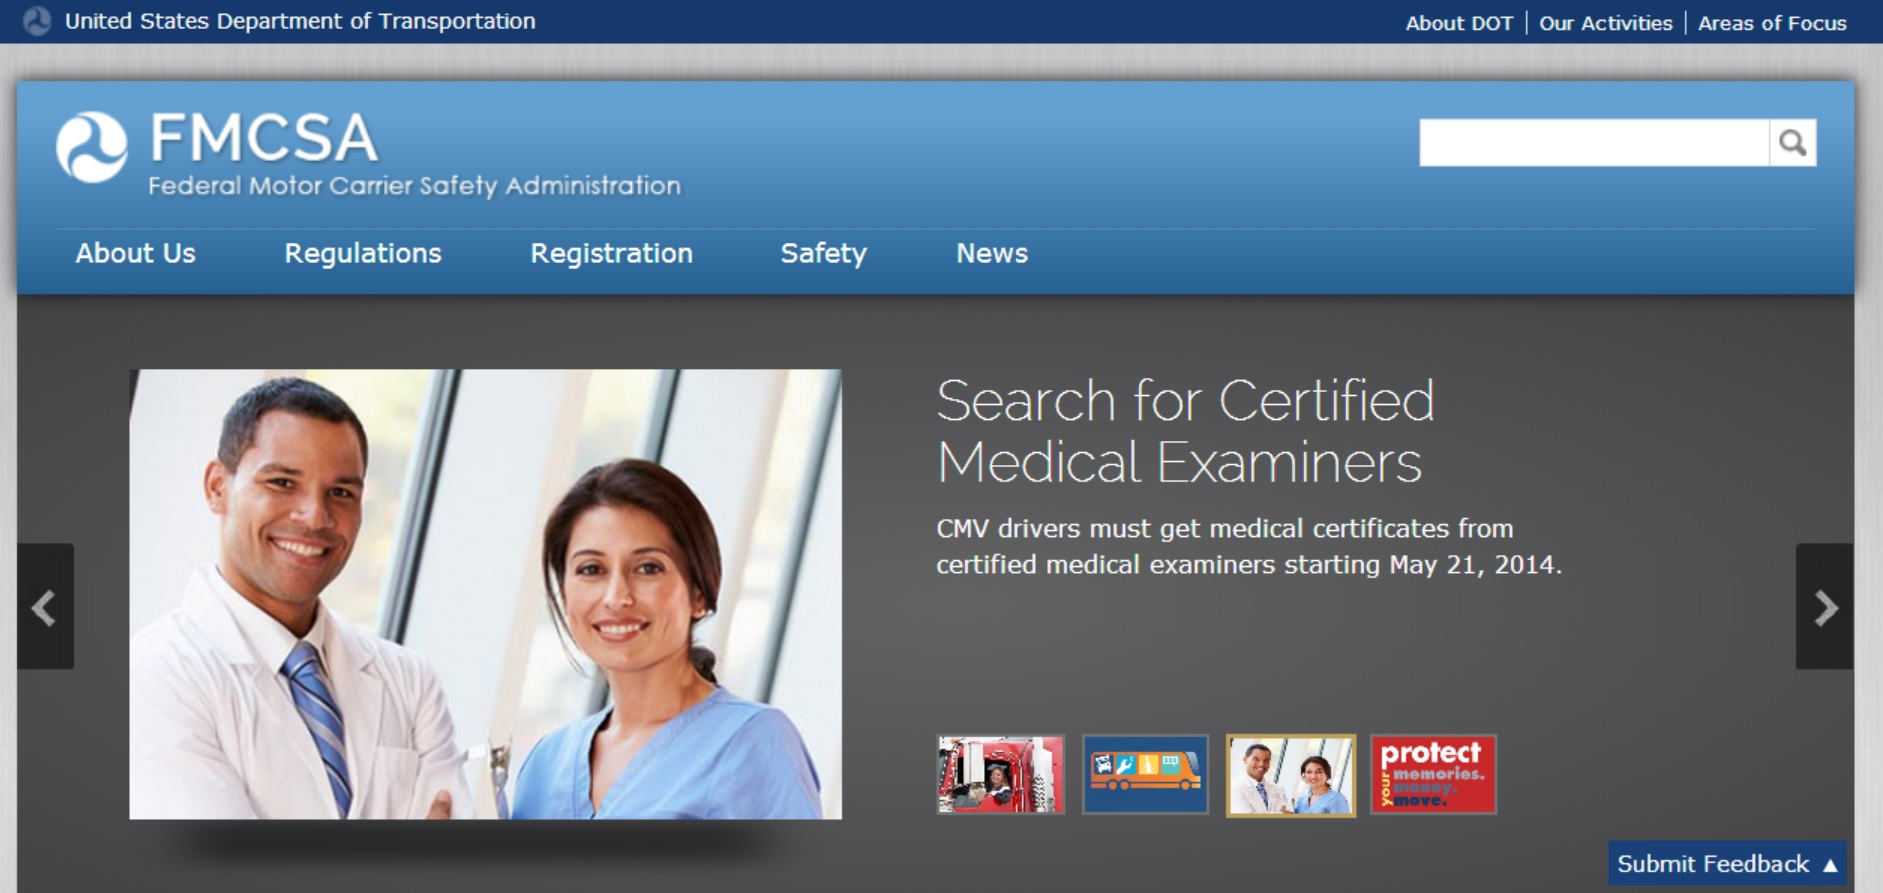Click the About DOT link
Viewport: 1883px width, 893px height.
[x=1459, y=23]
